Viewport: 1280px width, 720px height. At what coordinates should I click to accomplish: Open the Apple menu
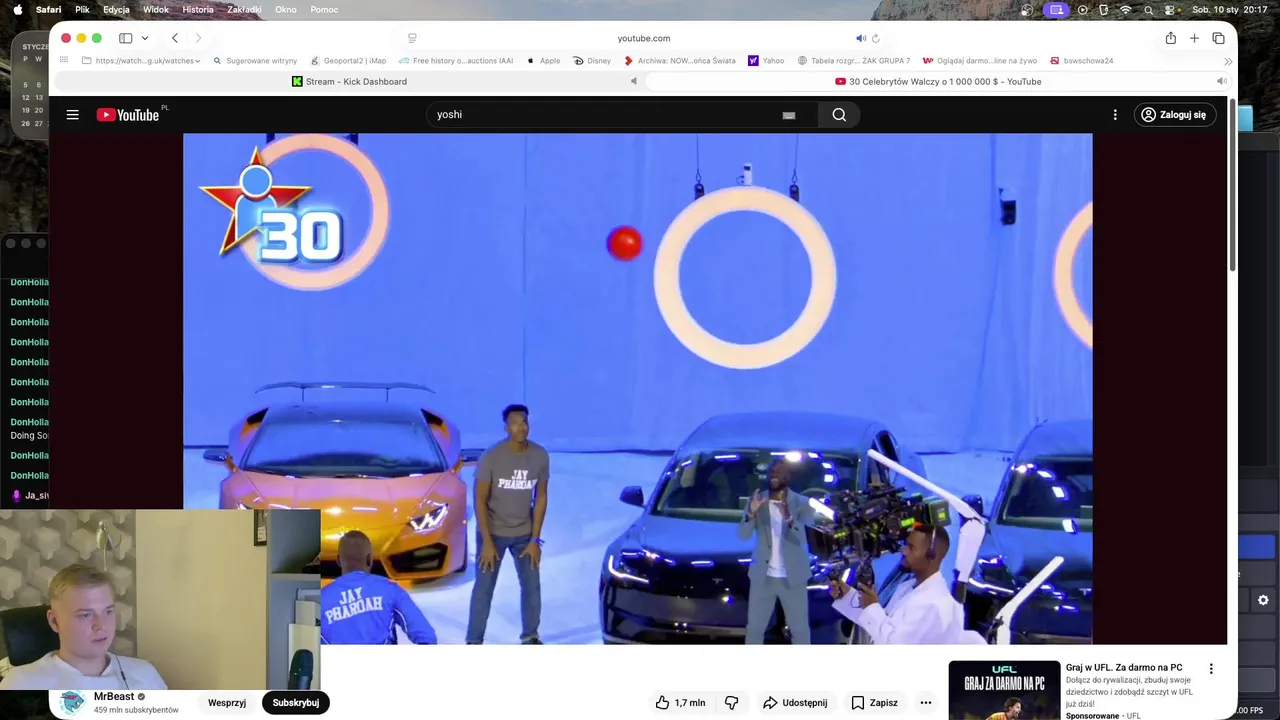click(17, 9)
